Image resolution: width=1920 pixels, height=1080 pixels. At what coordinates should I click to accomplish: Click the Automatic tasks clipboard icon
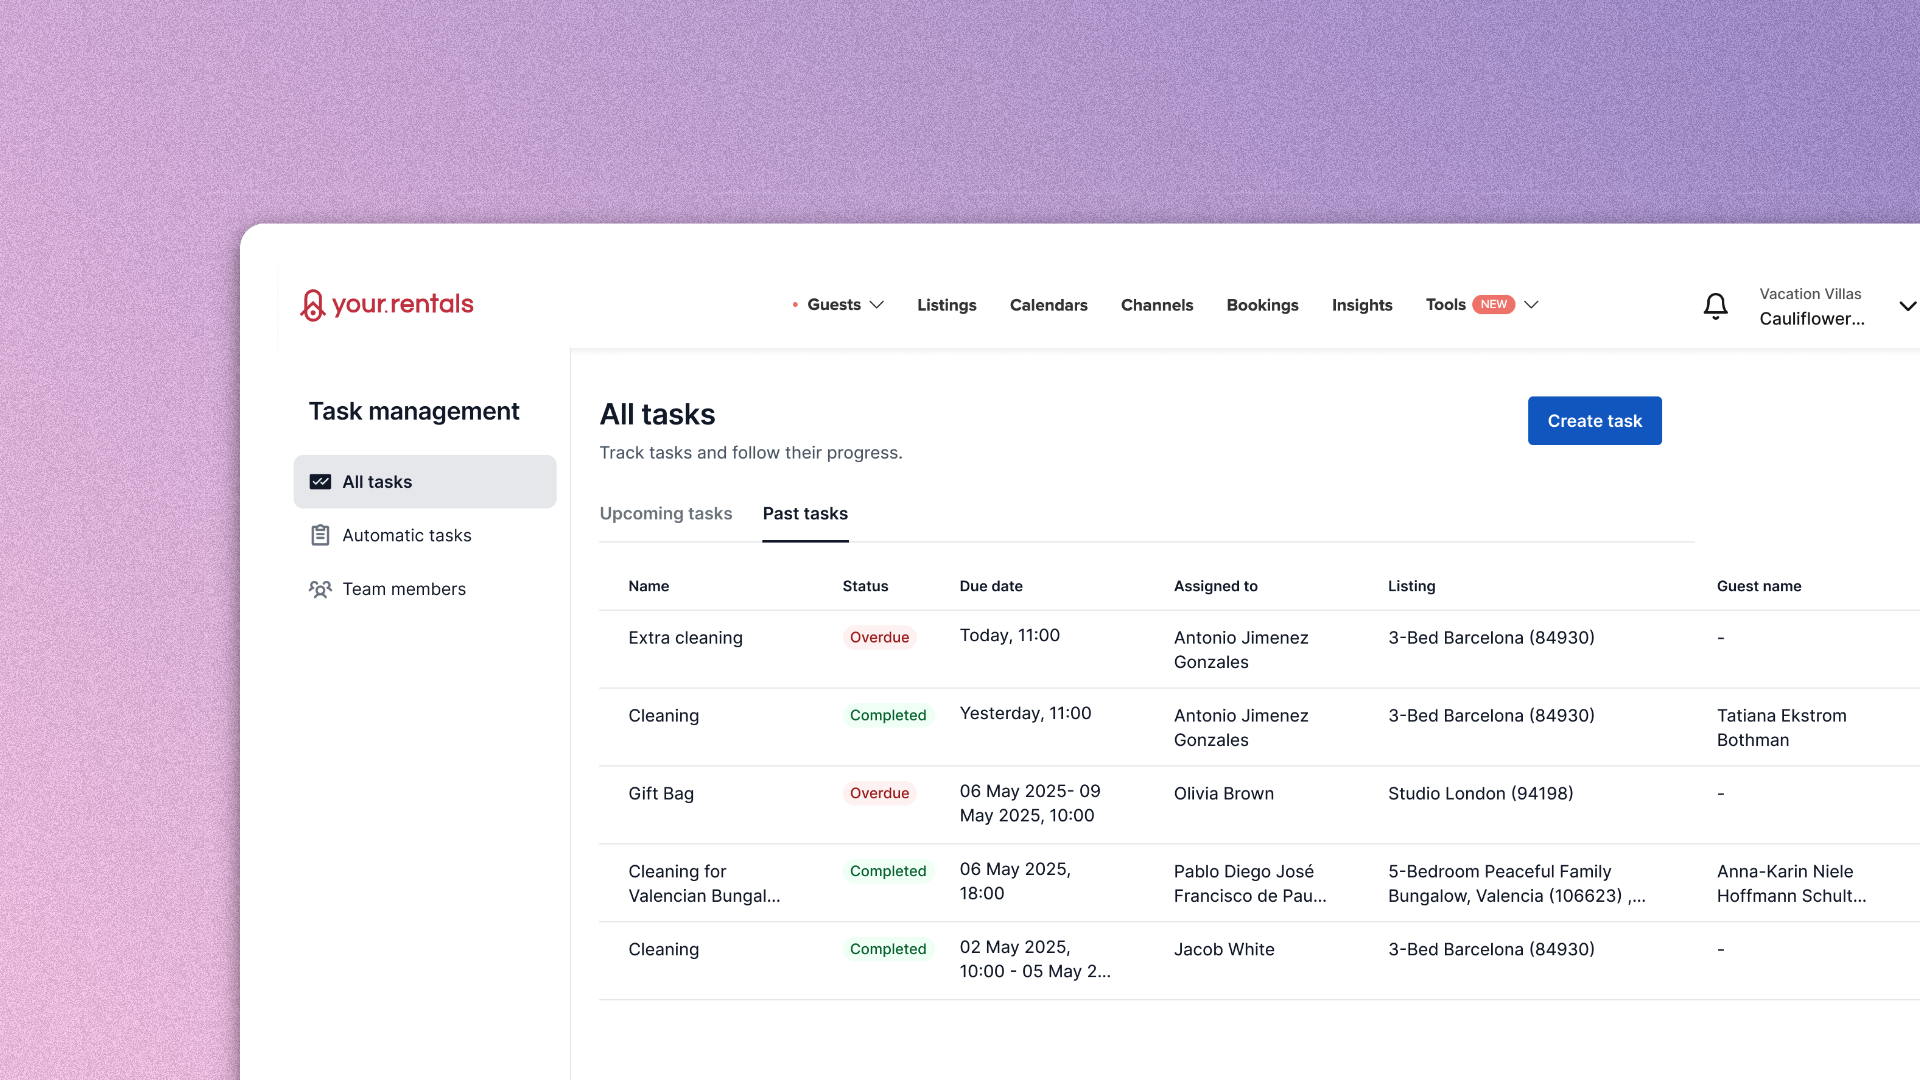[x=320, y=536]
